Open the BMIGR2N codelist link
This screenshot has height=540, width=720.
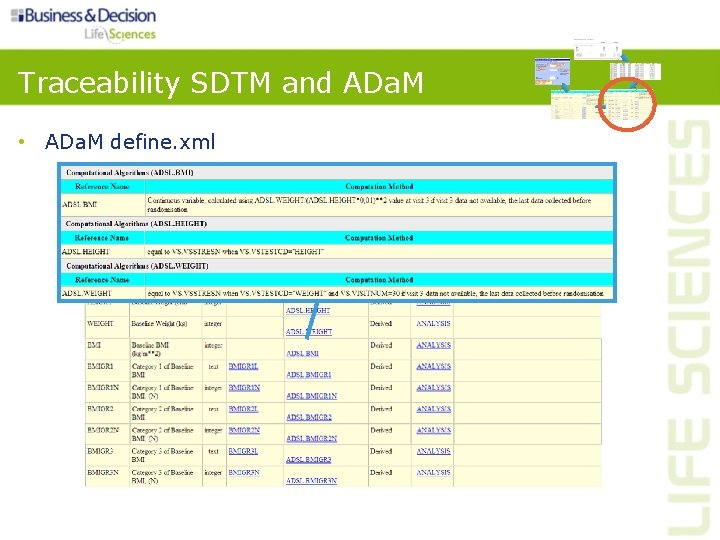(x=244, y=430)
